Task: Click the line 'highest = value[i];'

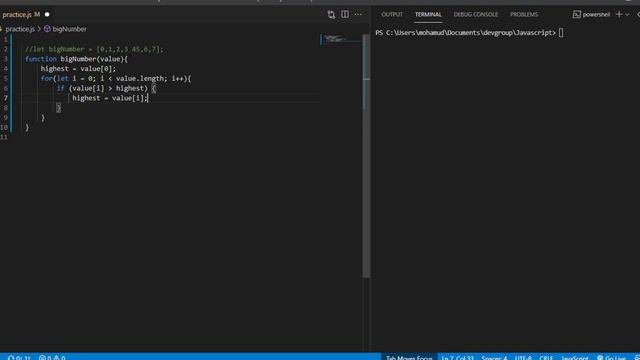Action: (110, 98)
